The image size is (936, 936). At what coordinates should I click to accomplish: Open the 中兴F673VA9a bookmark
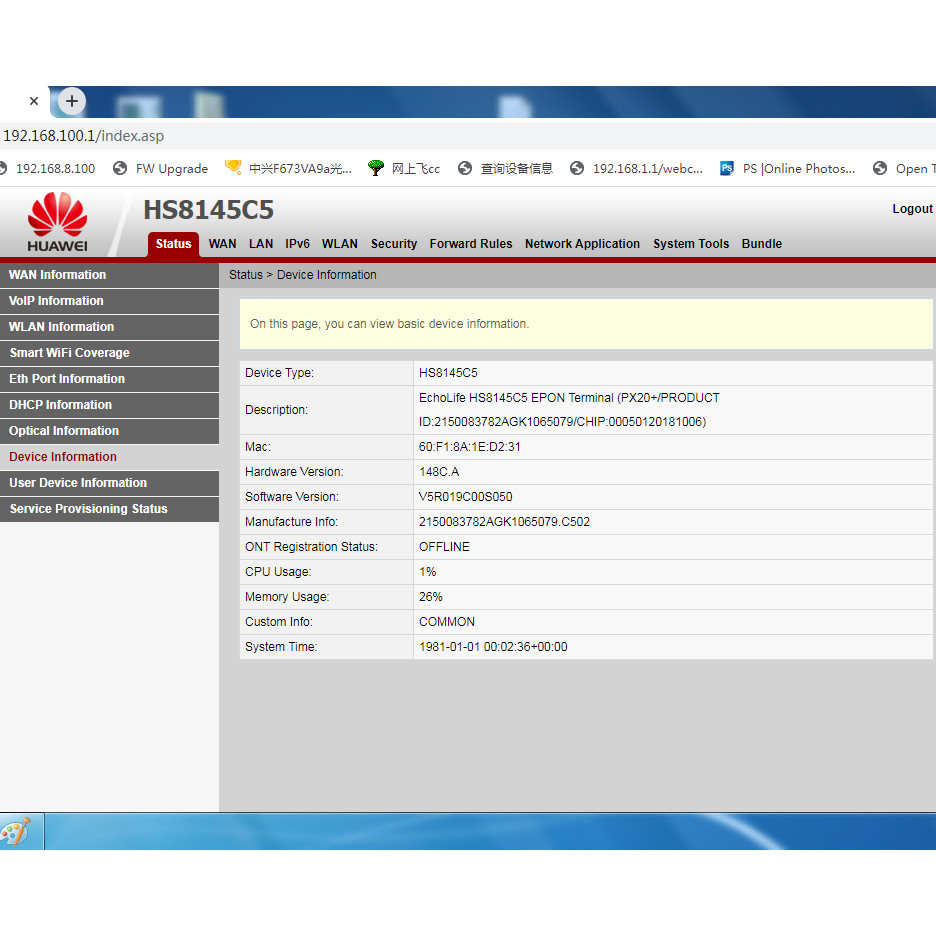(x=289, y=169)
